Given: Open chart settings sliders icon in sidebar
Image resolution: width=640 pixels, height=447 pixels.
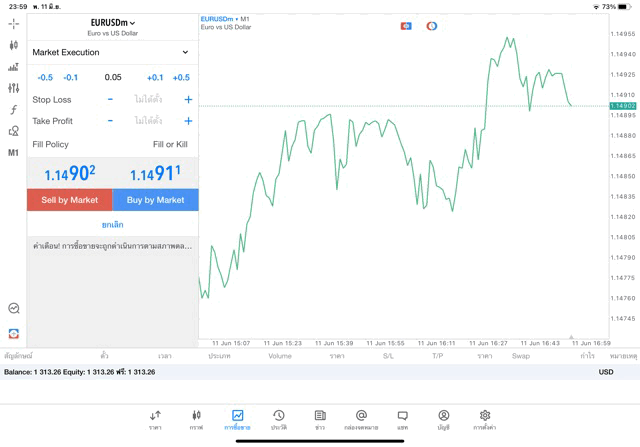Looking at the screenshot, I should pyautogui.click(x=13, y=88).
